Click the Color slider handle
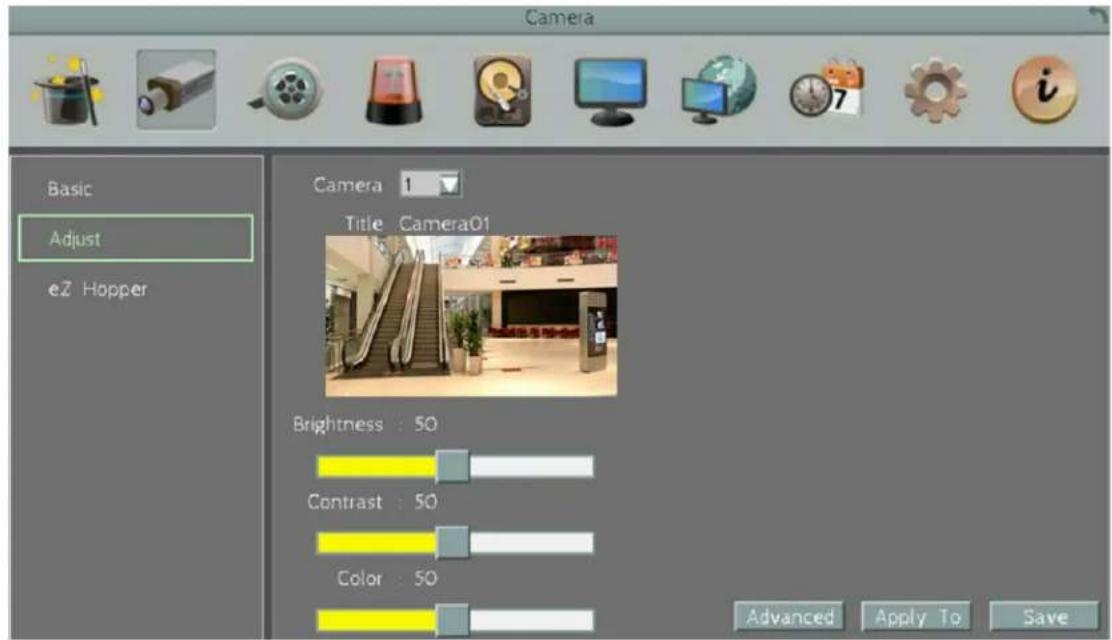This screenshot has height=640, width=1112. pos(452,620)
